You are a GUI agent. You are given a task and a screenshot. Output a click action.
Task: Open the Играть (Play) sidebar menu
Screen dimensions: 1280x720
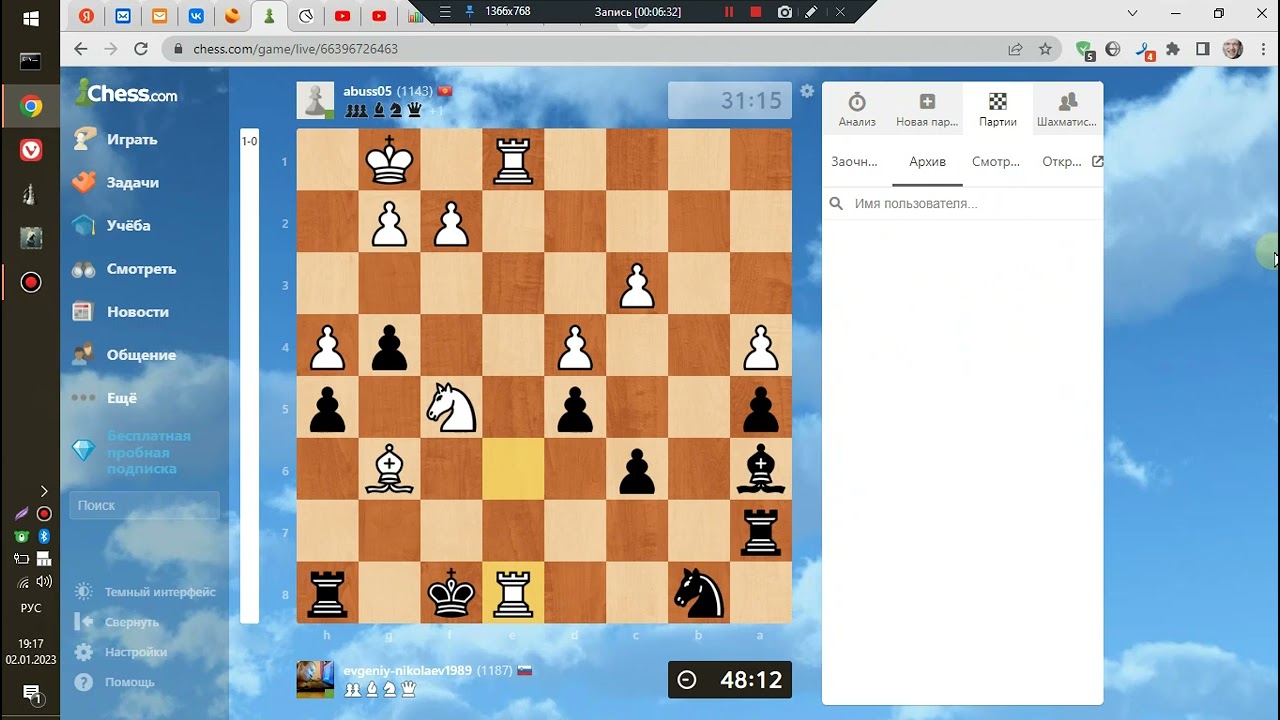[x=117, y=139]
